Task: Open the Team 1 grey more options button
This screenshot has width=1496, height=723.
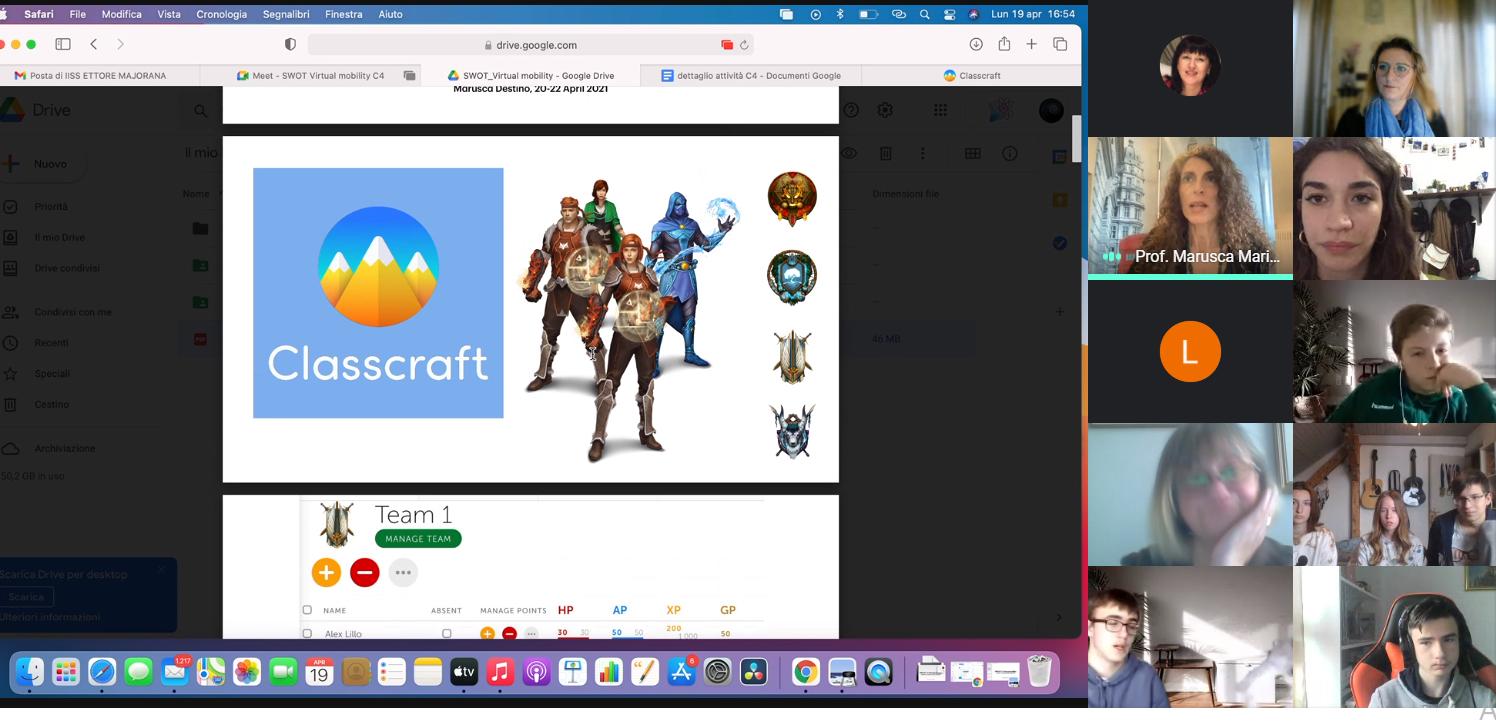Action: pyautogui.click(x=403, y=572)
